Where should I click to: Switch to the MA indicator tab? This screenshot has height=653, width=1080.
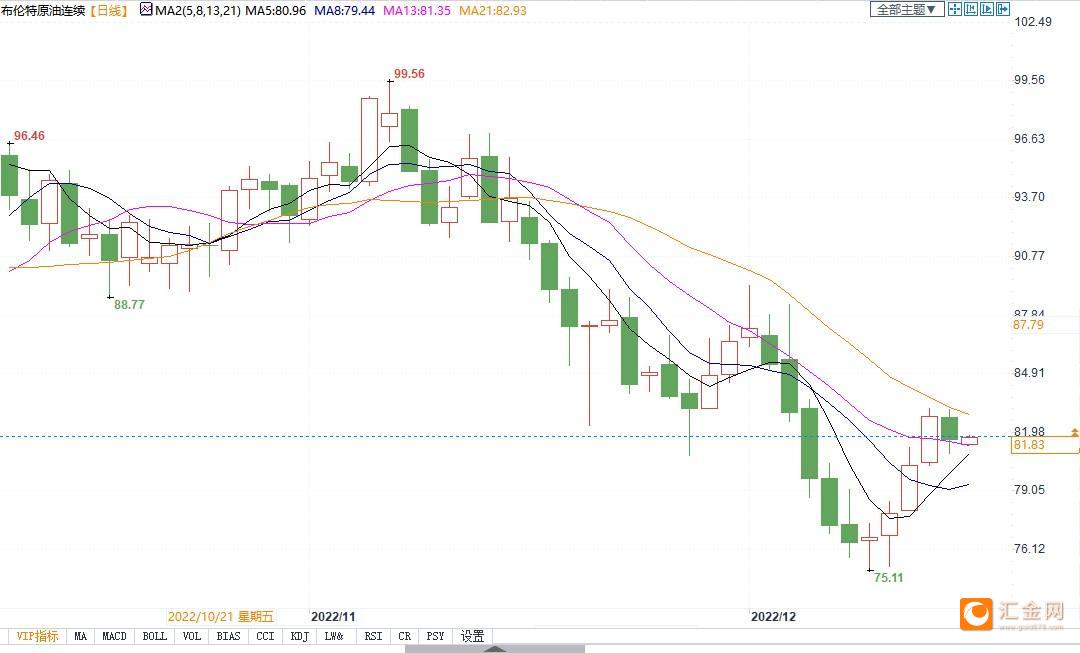pyautogui.click(x=81, y=636)
